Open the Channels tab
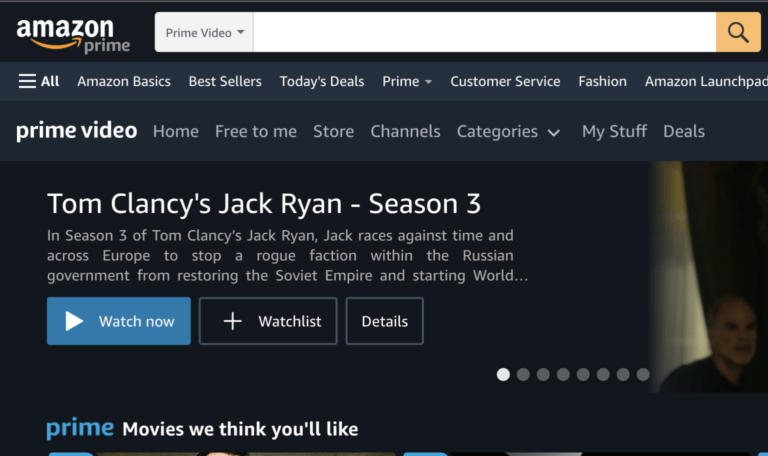Screen dimensions: 768x456 tap(406, 131)
